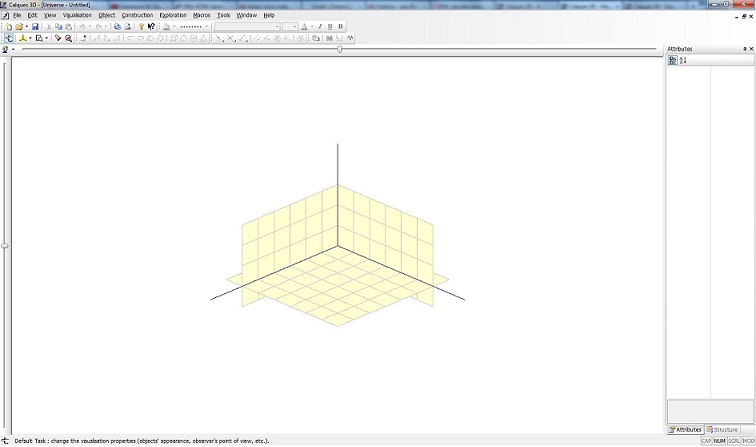This screenshot has height=447, width=756.
Task: Toggle bold text formatting button
Action: coord(341,27)
